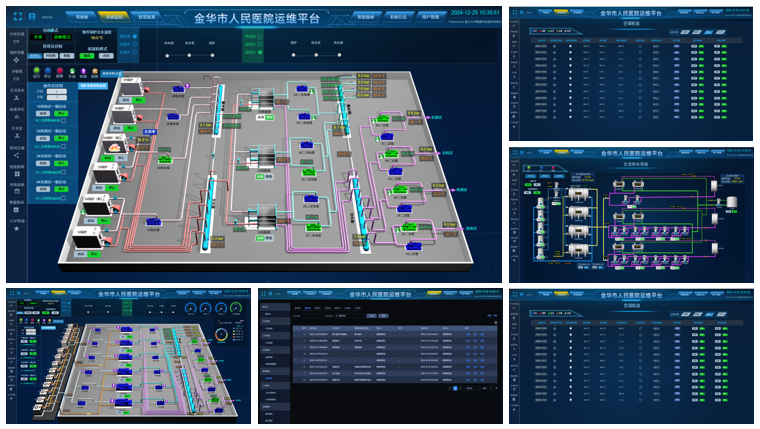Click the 2024-12-25 10:35:51 timestamp
The image size is (760, 429).
475,13
